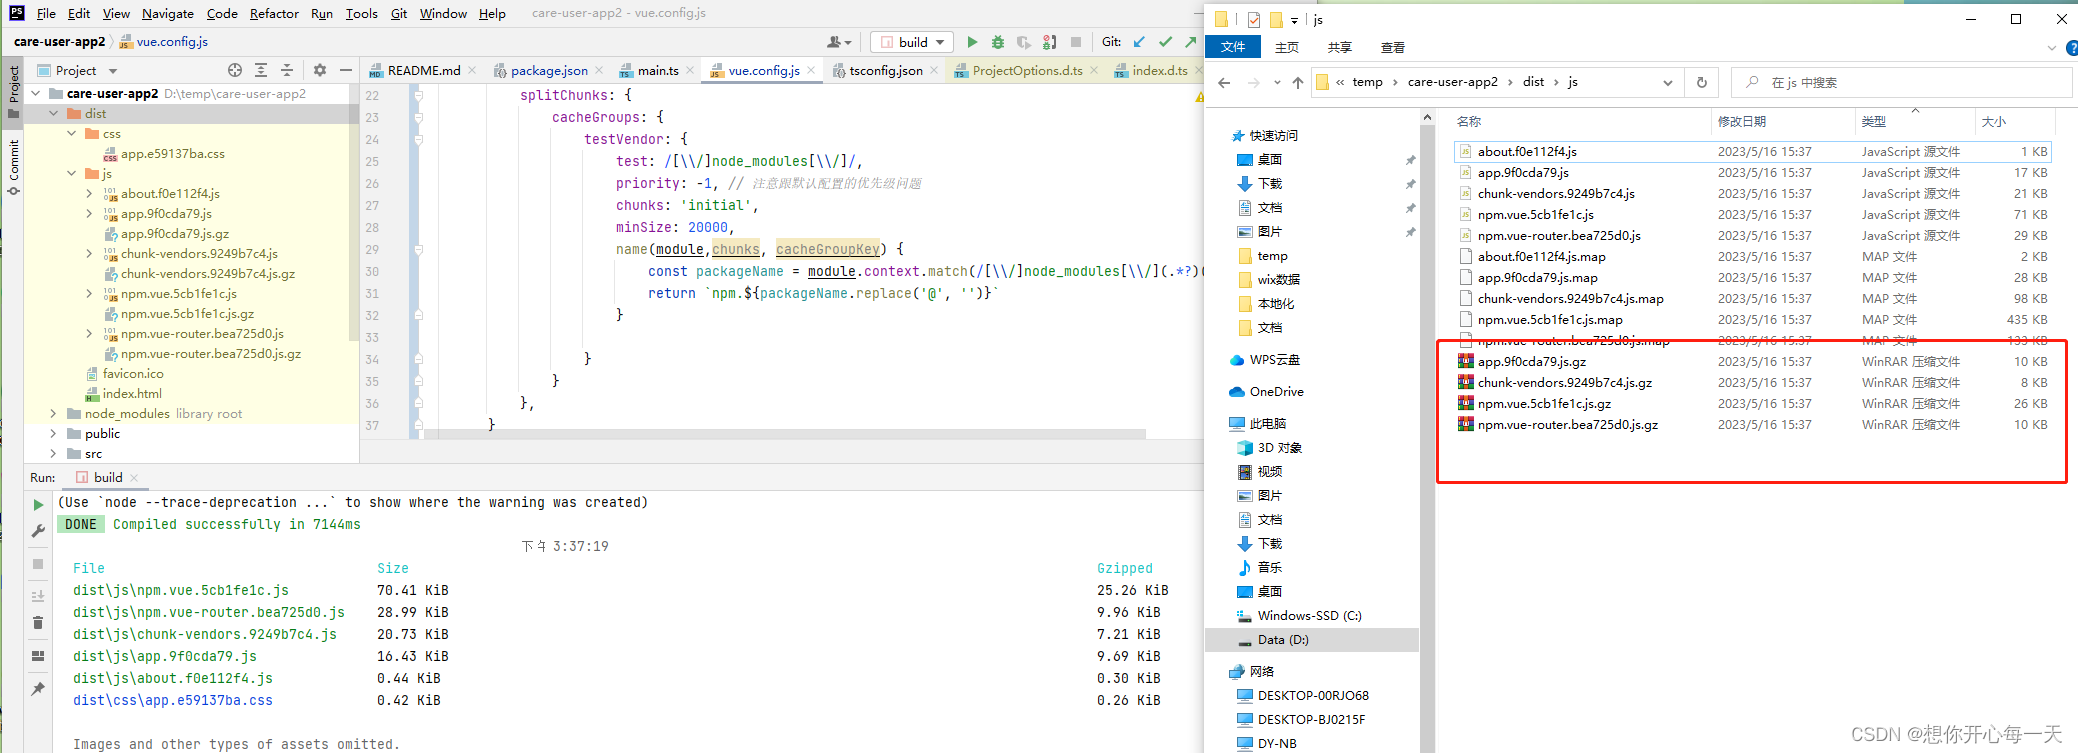Collapse the dist folder in project tree

[x=54, y=114]
